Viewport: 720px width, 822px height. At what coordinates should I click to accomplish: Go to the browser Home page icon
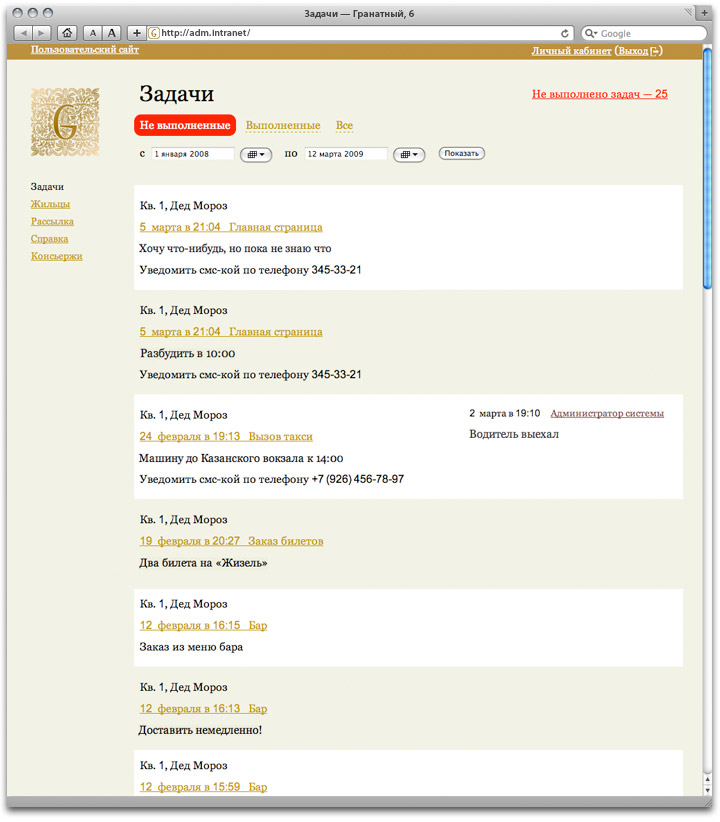click(67, 33)
